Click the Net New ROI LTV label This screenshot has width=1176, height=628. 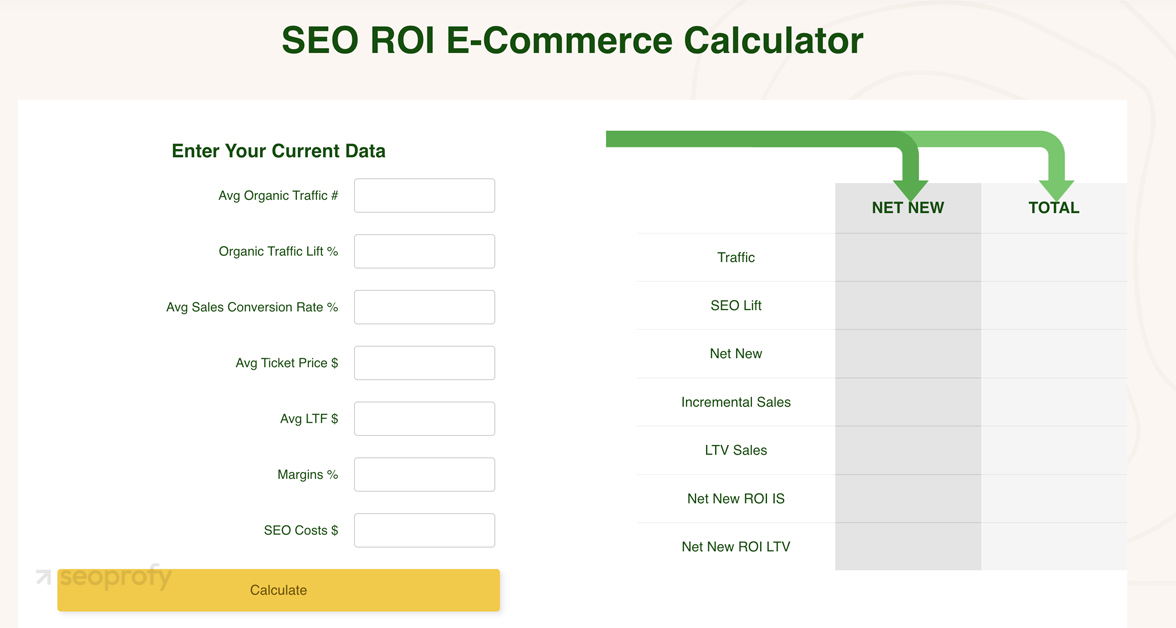pyautogui.click(x=736, y=547)
